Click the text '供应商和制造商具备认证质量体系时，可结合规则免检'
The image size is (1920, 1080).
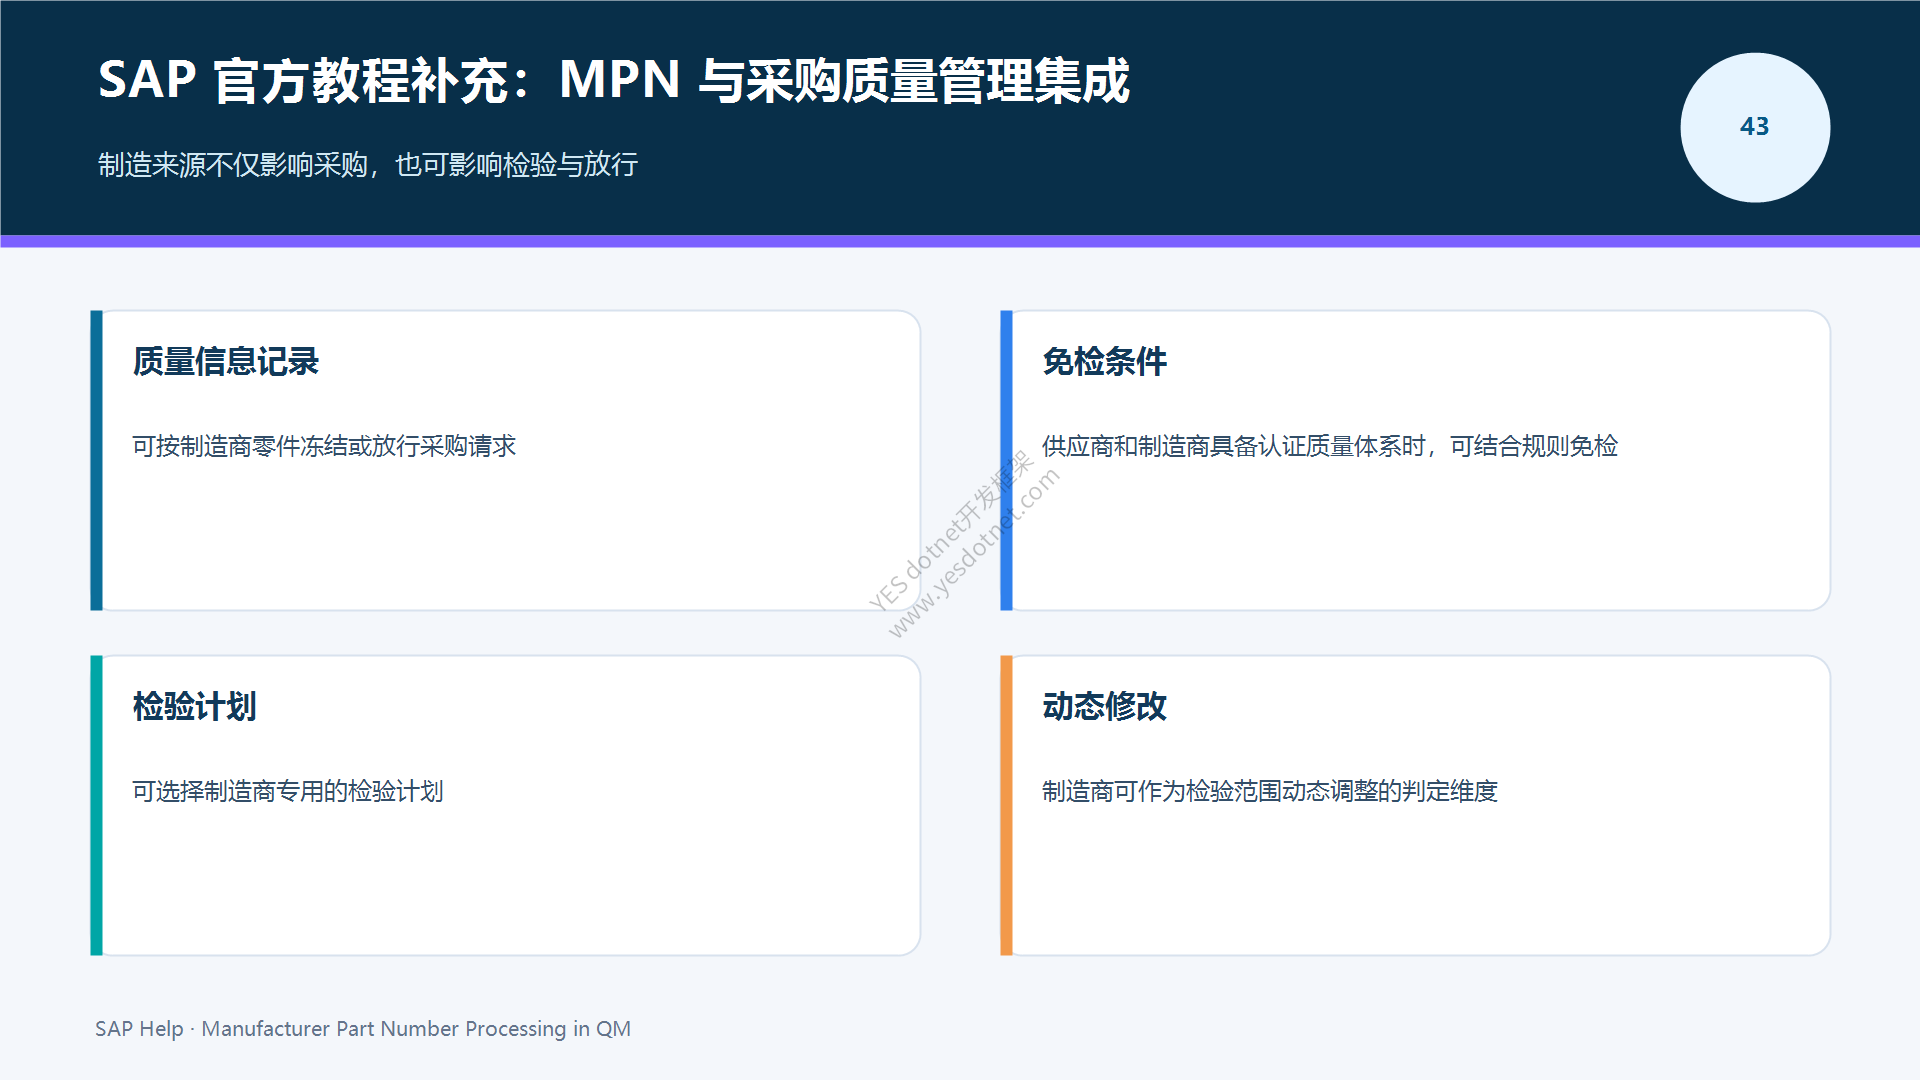1330,446
